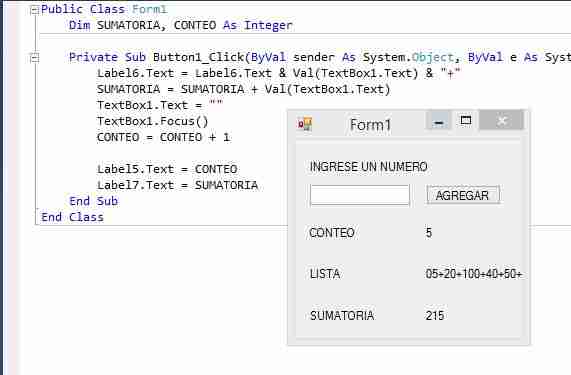The image size is (571, 375).
Task: Collapse the Button1_Click Sub region
Action: (x=35, y=58)
